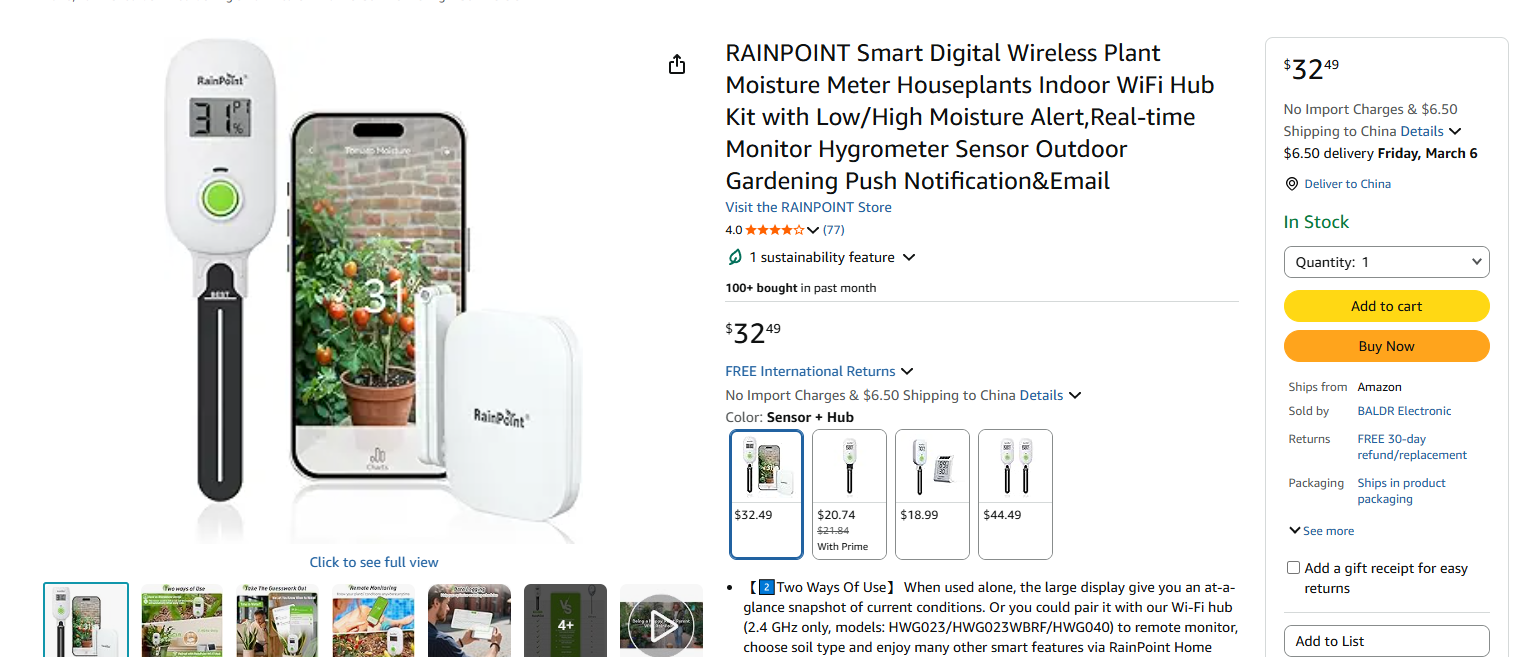
Task: Select the $20.74 single sensor option
Action: (849, 493)
